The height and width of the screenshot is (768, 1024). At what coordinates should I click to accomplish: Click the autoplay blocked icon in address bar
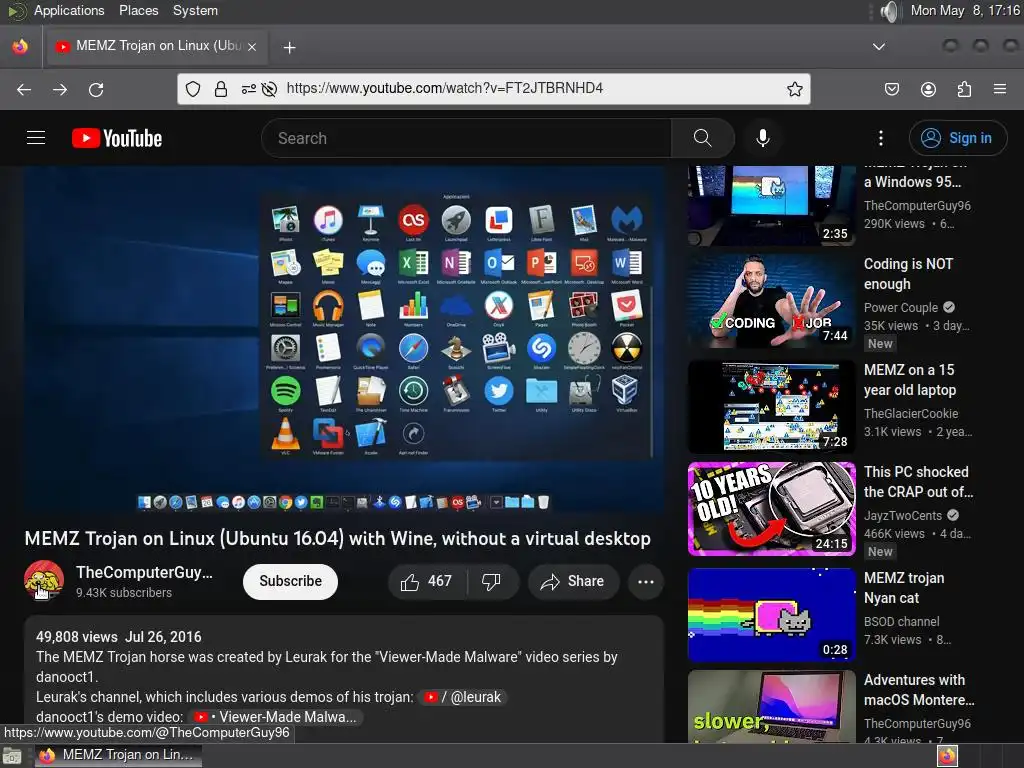[269, 89]
